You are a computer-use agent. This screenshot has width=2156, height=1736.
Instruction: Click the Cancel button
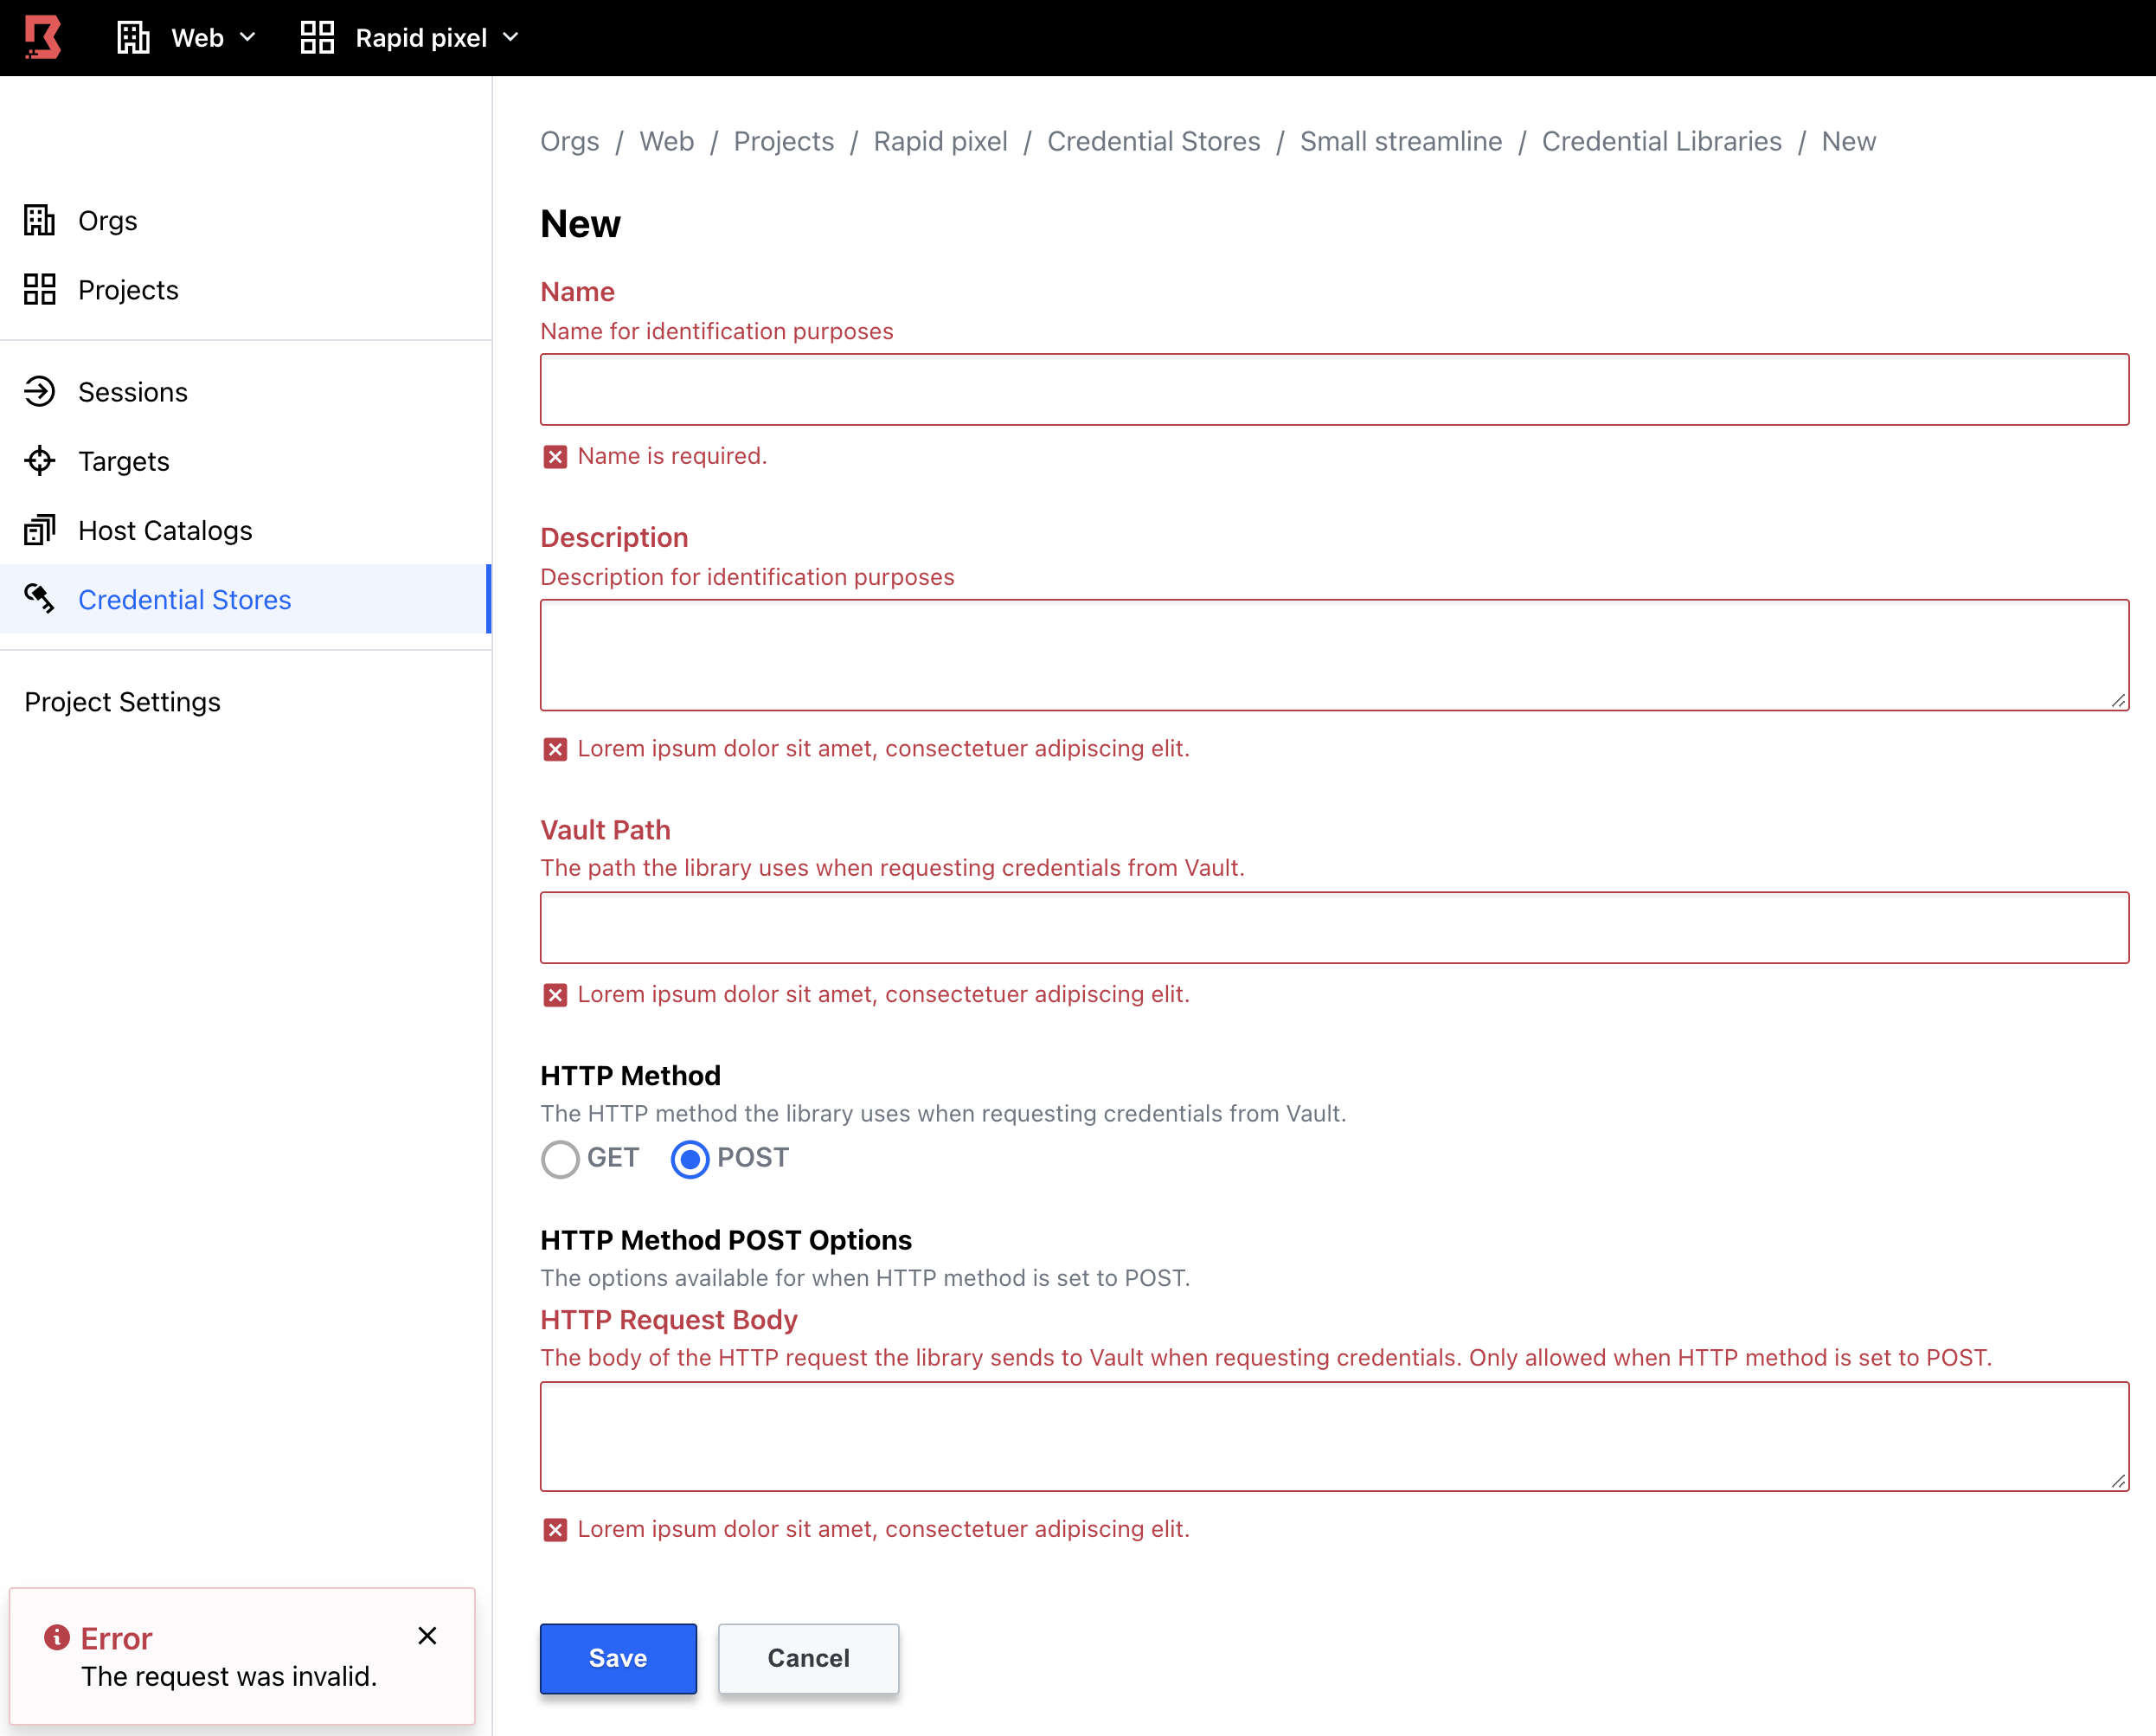tap(808, 1658)
